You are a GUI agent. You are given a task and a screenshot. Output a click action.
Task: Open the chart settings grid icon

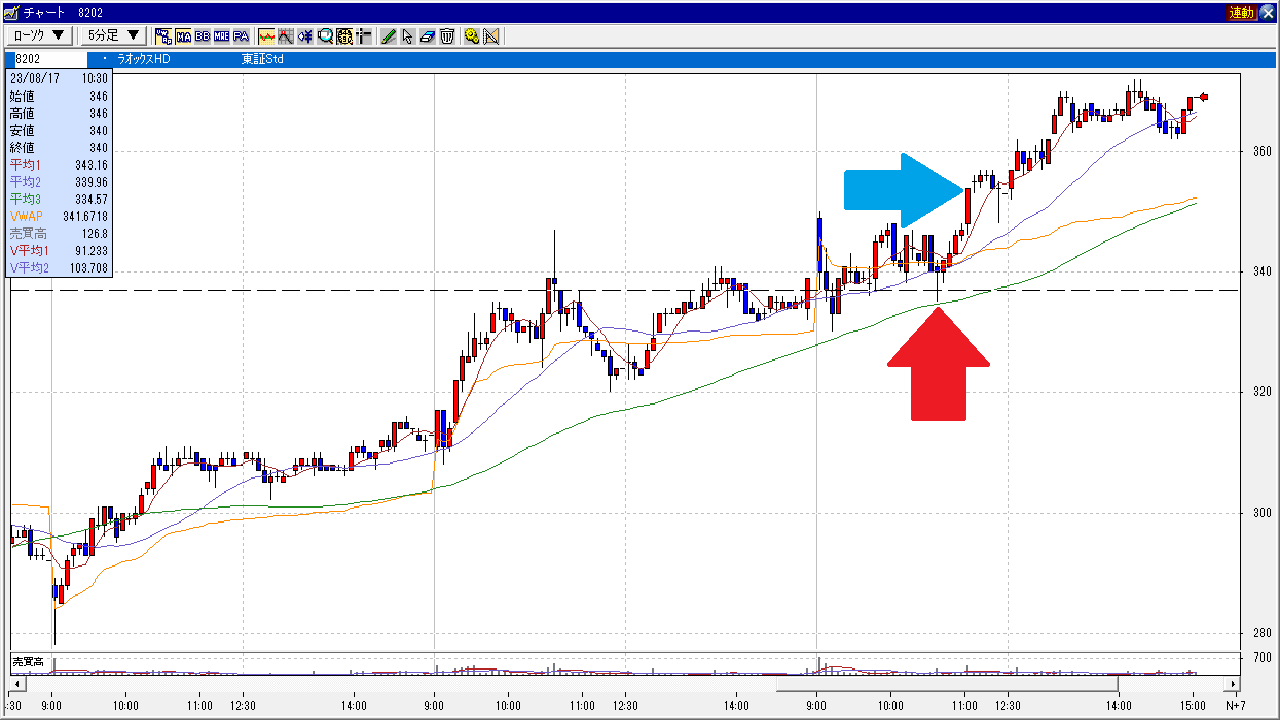tap(345, 36)
